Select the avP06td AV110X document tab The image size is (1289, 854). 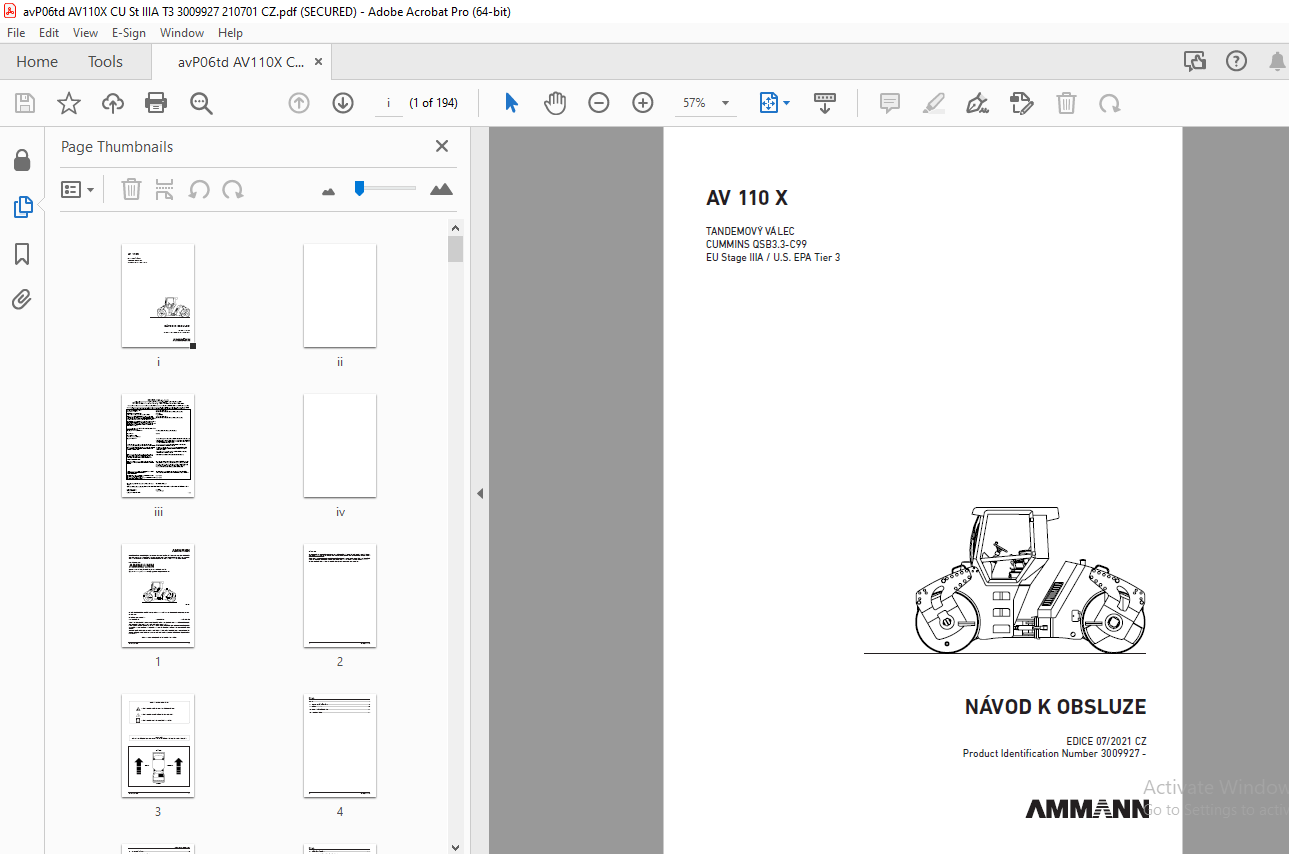tap(241, 61)
